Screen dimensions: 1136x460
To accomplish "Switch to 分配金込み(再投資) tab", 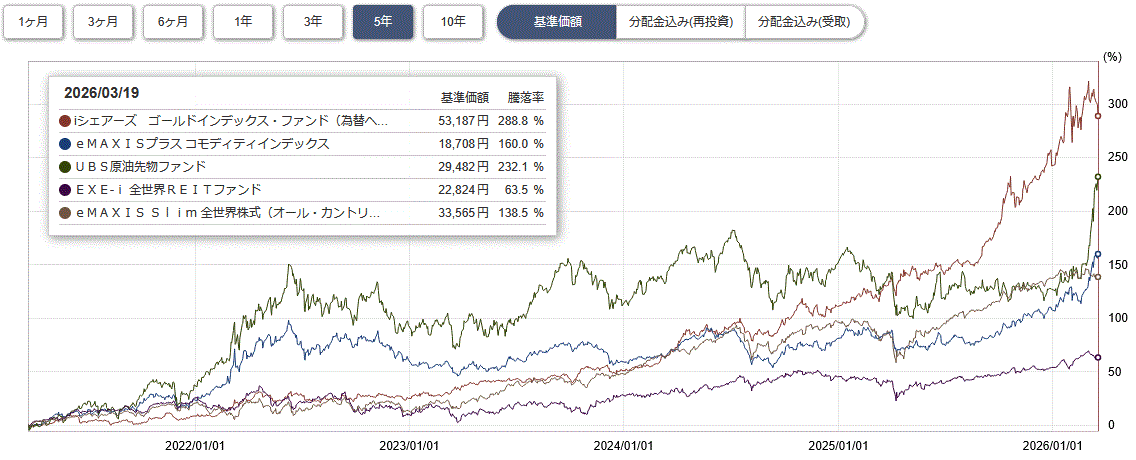I will tap(680, 22).
